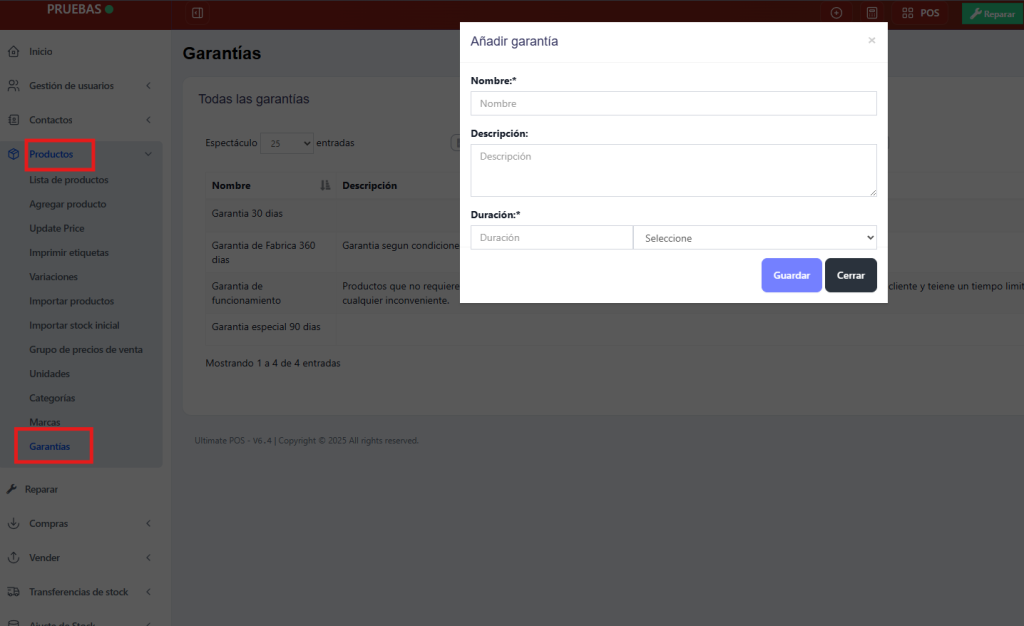
Task: Open the calculator icon in top bar
Action: pos(872,13)
